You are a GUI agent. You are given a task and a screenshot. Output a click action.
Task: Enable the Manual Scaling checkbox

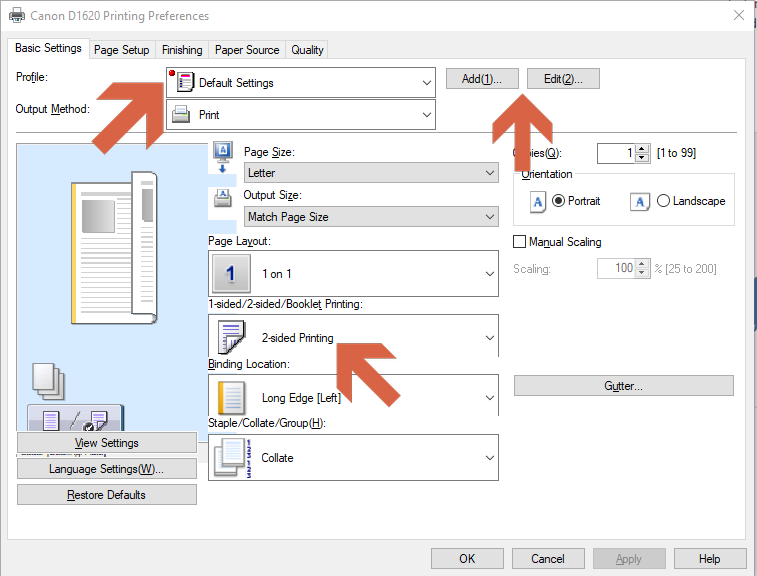coord(519,242)
